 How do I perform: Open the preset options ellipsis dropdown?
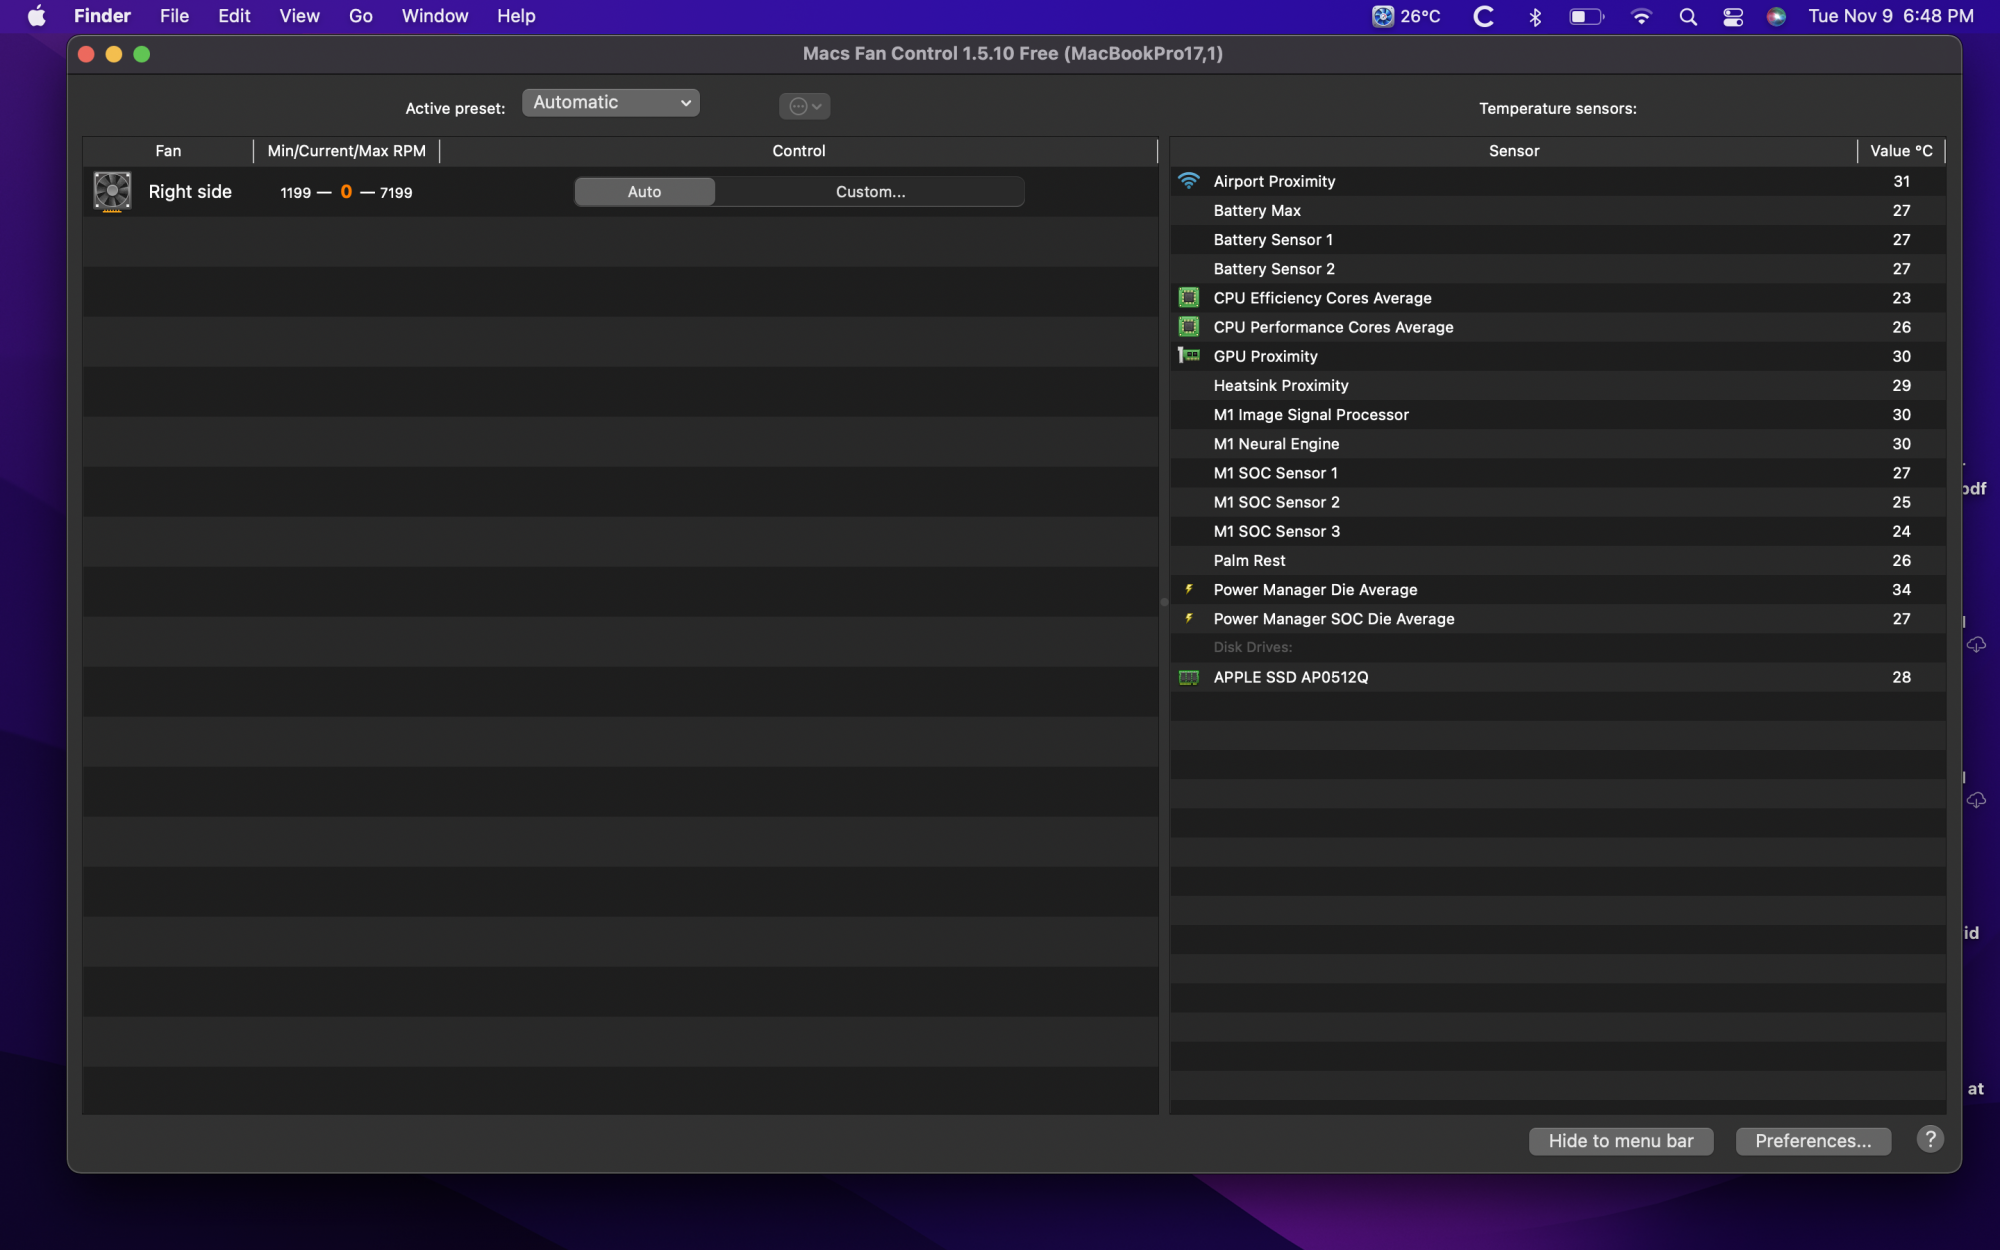(x=804, y=106)
